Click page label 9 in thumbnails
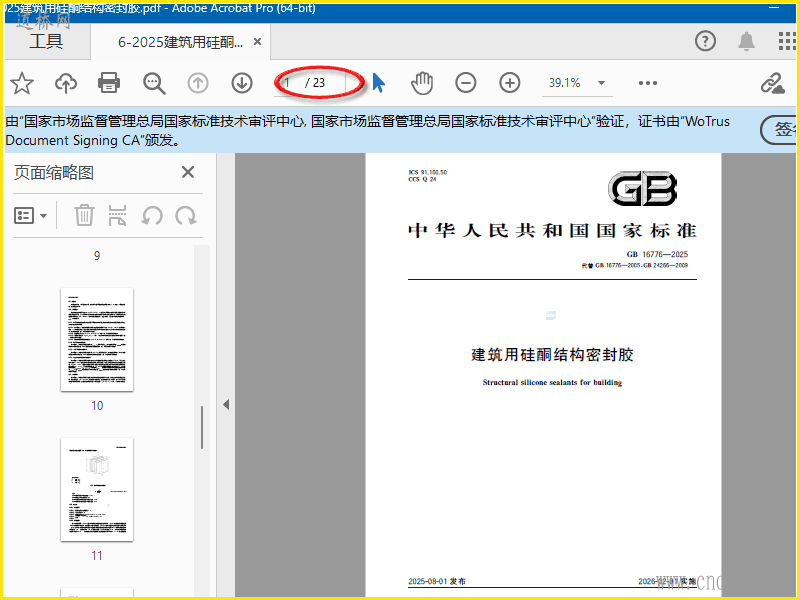This screenshot has height=600, width=800. click(97, 256)
